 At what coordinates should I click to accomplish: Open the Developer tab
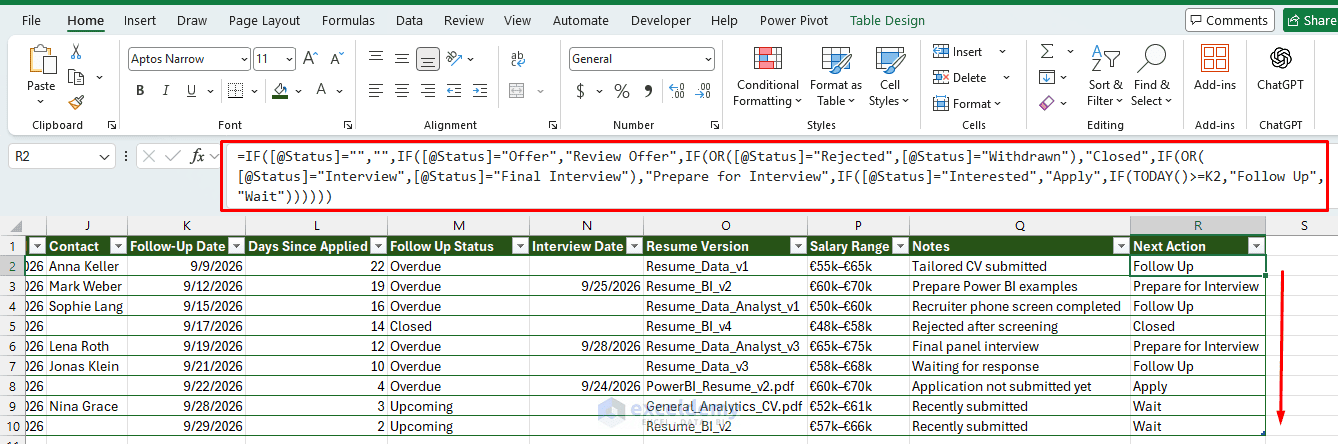660,20
